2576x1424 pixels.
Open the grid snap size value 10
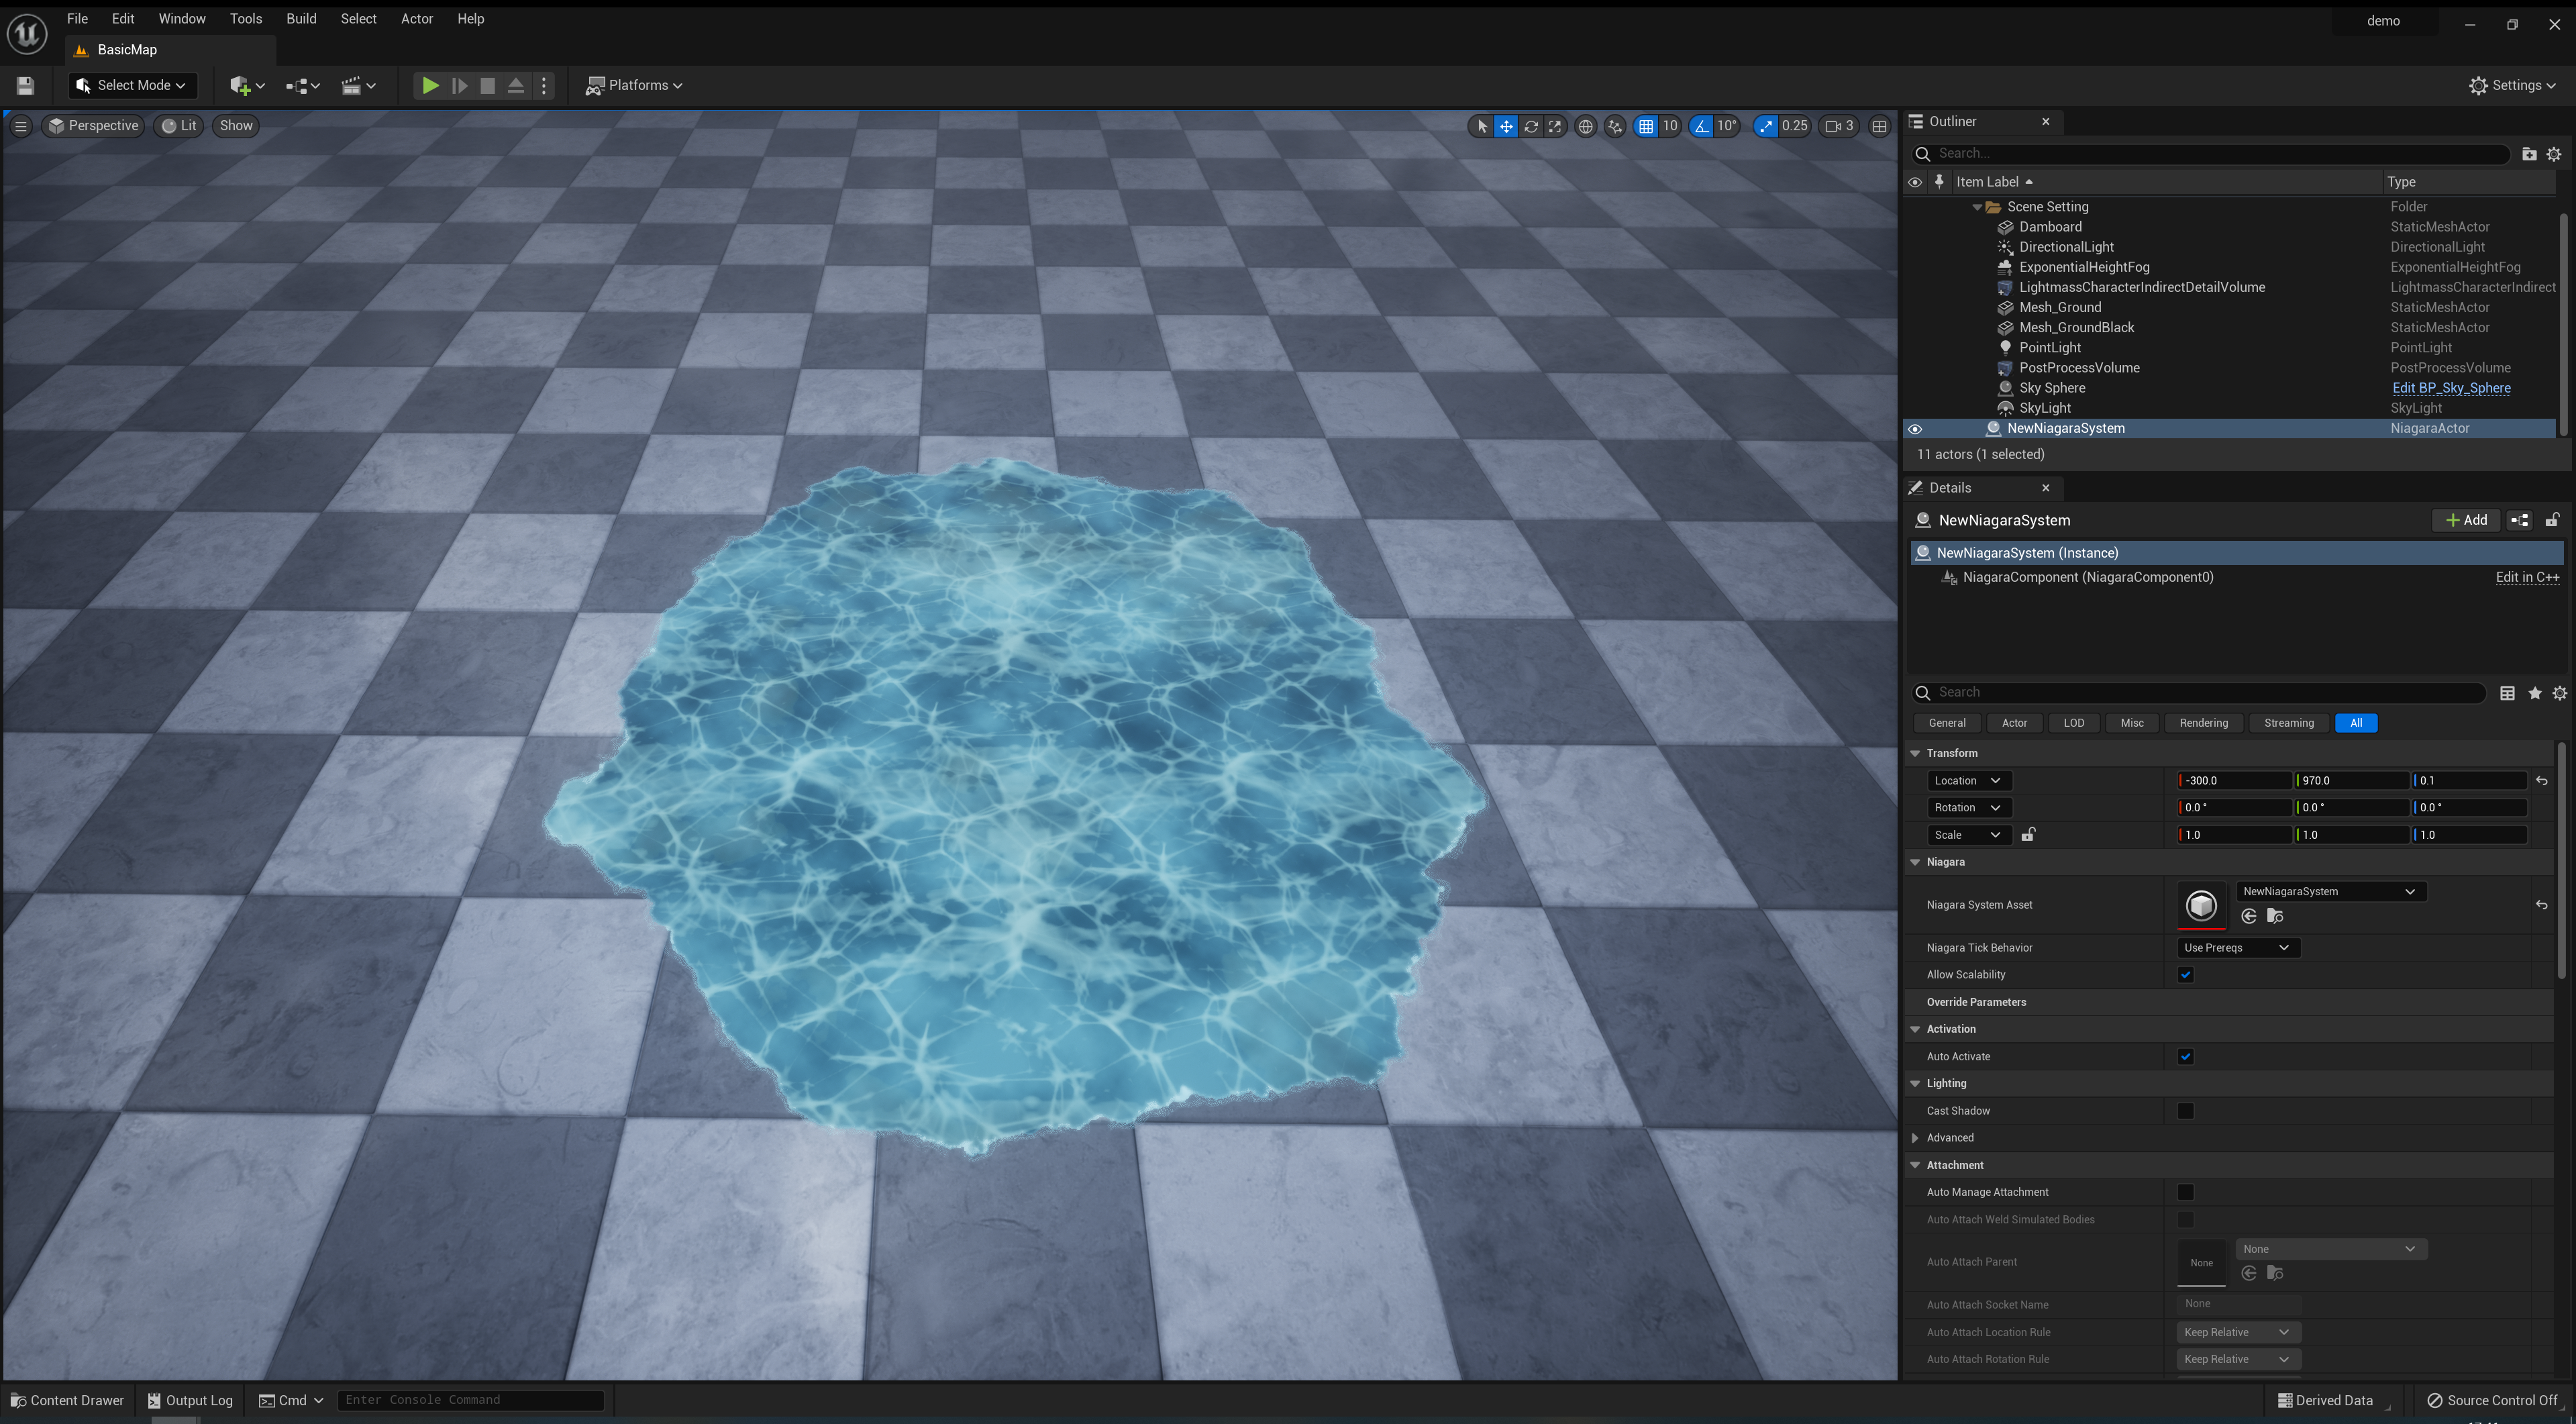pyautogui.click(x=1670, y=126)
